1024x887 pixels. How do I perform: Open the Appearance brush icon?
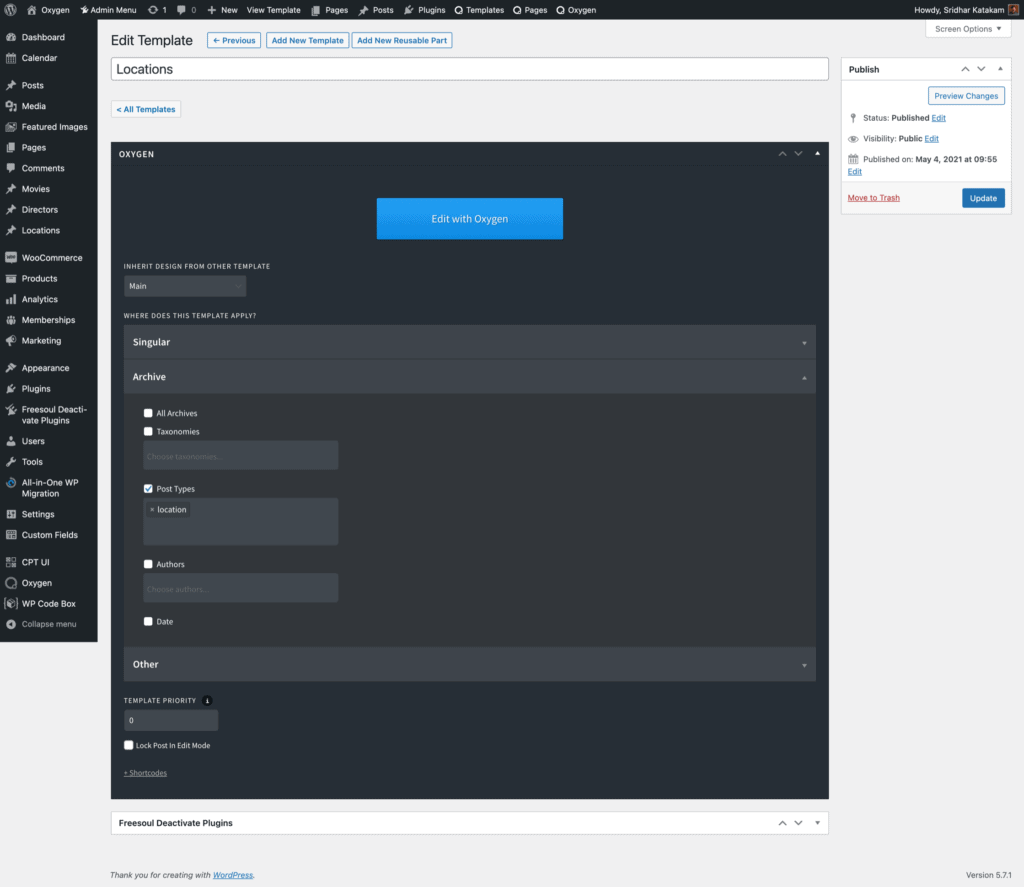click(x=11, y=368)
